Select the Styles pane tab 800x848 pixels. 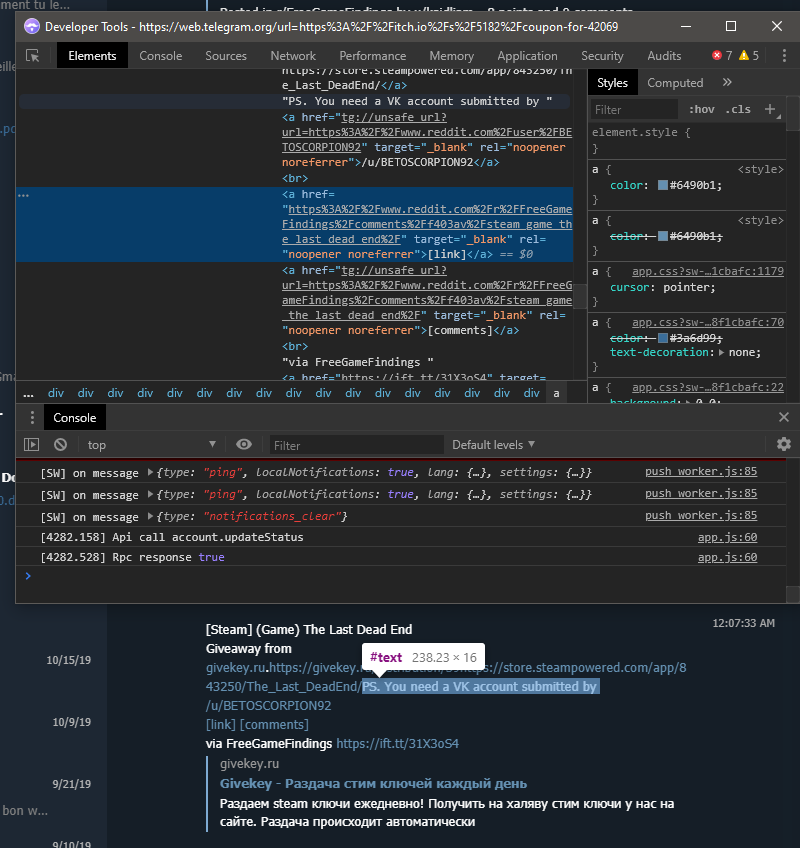click(612, 83)
